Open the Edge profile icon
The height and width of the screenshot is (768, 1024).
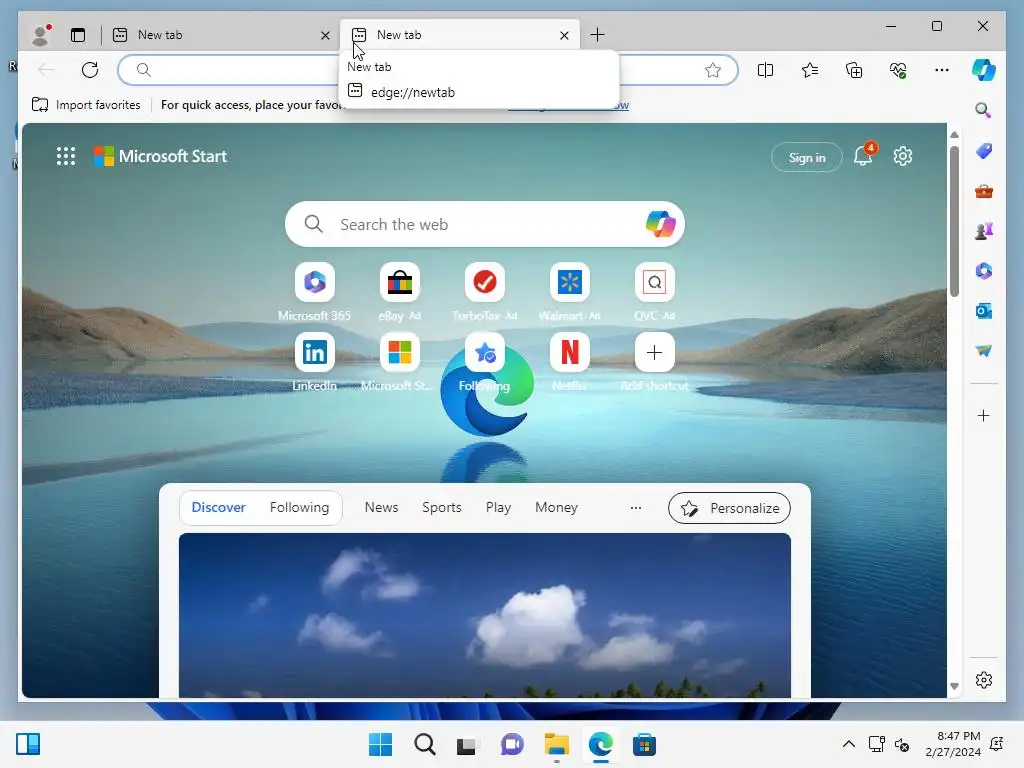41,35
